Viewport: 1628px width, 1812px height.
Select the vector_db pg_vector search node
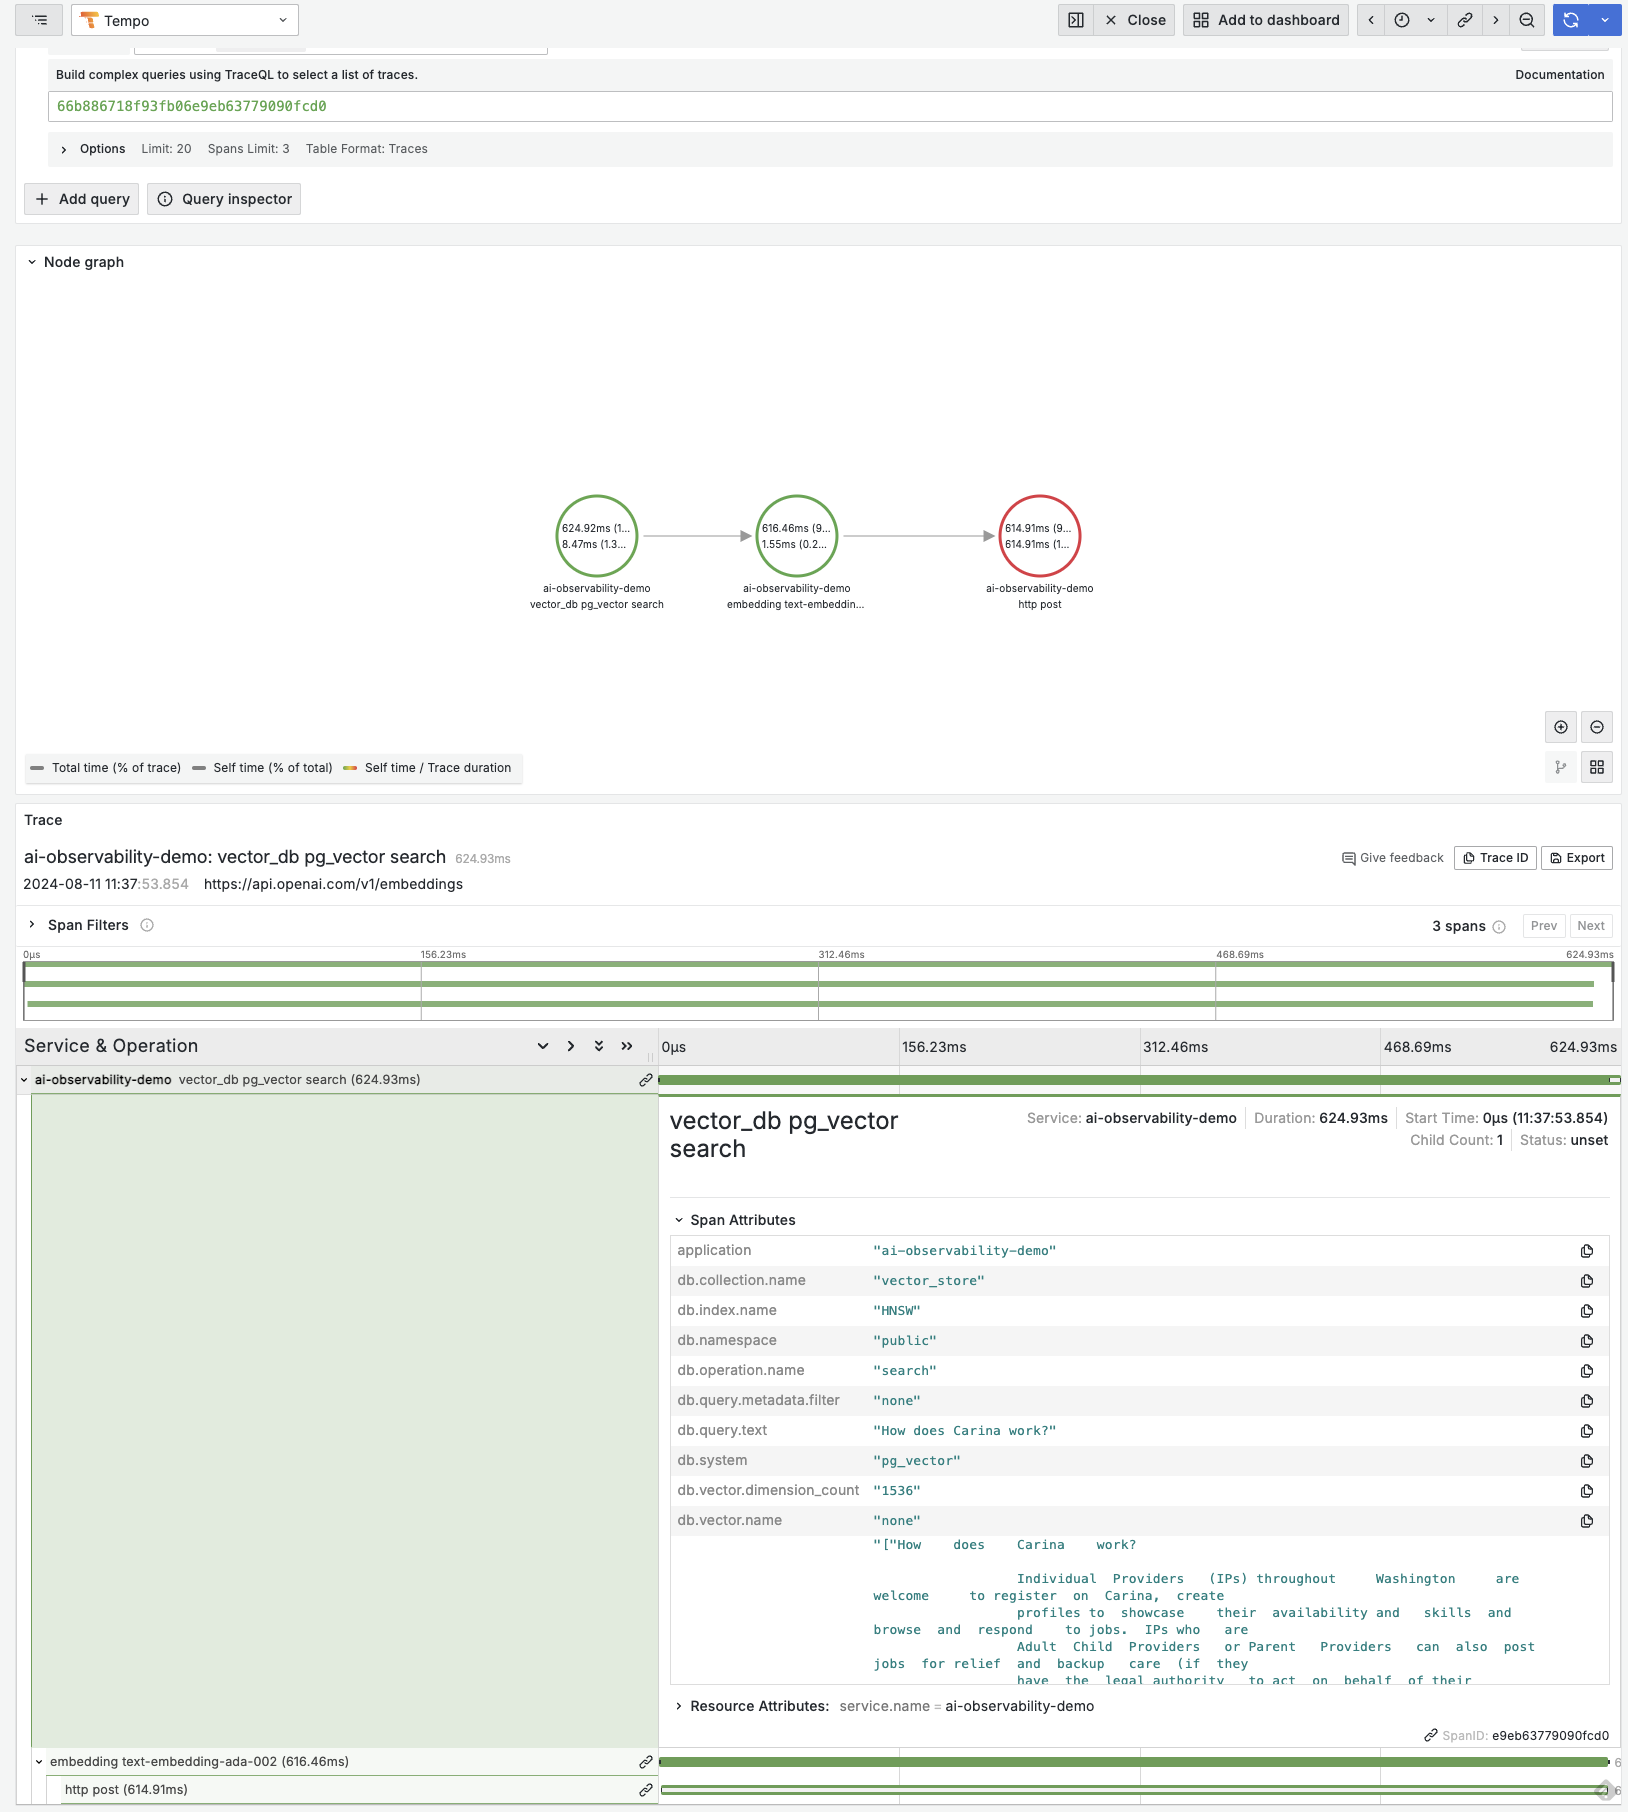tap(597, 536)
